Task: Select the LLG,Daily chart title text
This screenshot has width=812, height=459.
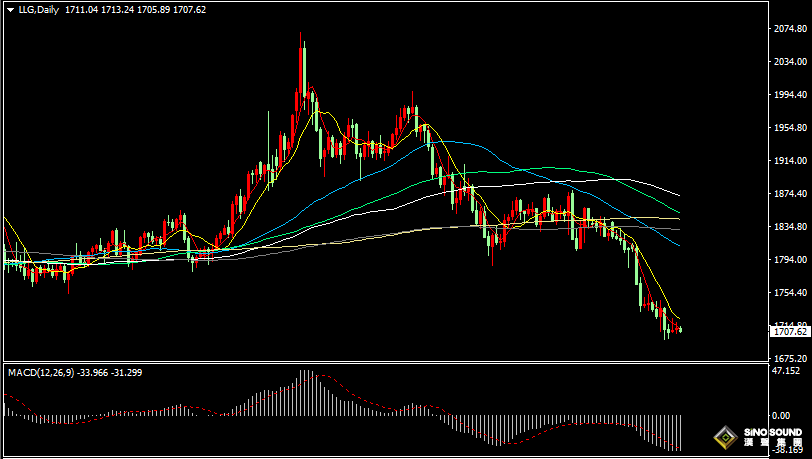Action: click(38, 10)
